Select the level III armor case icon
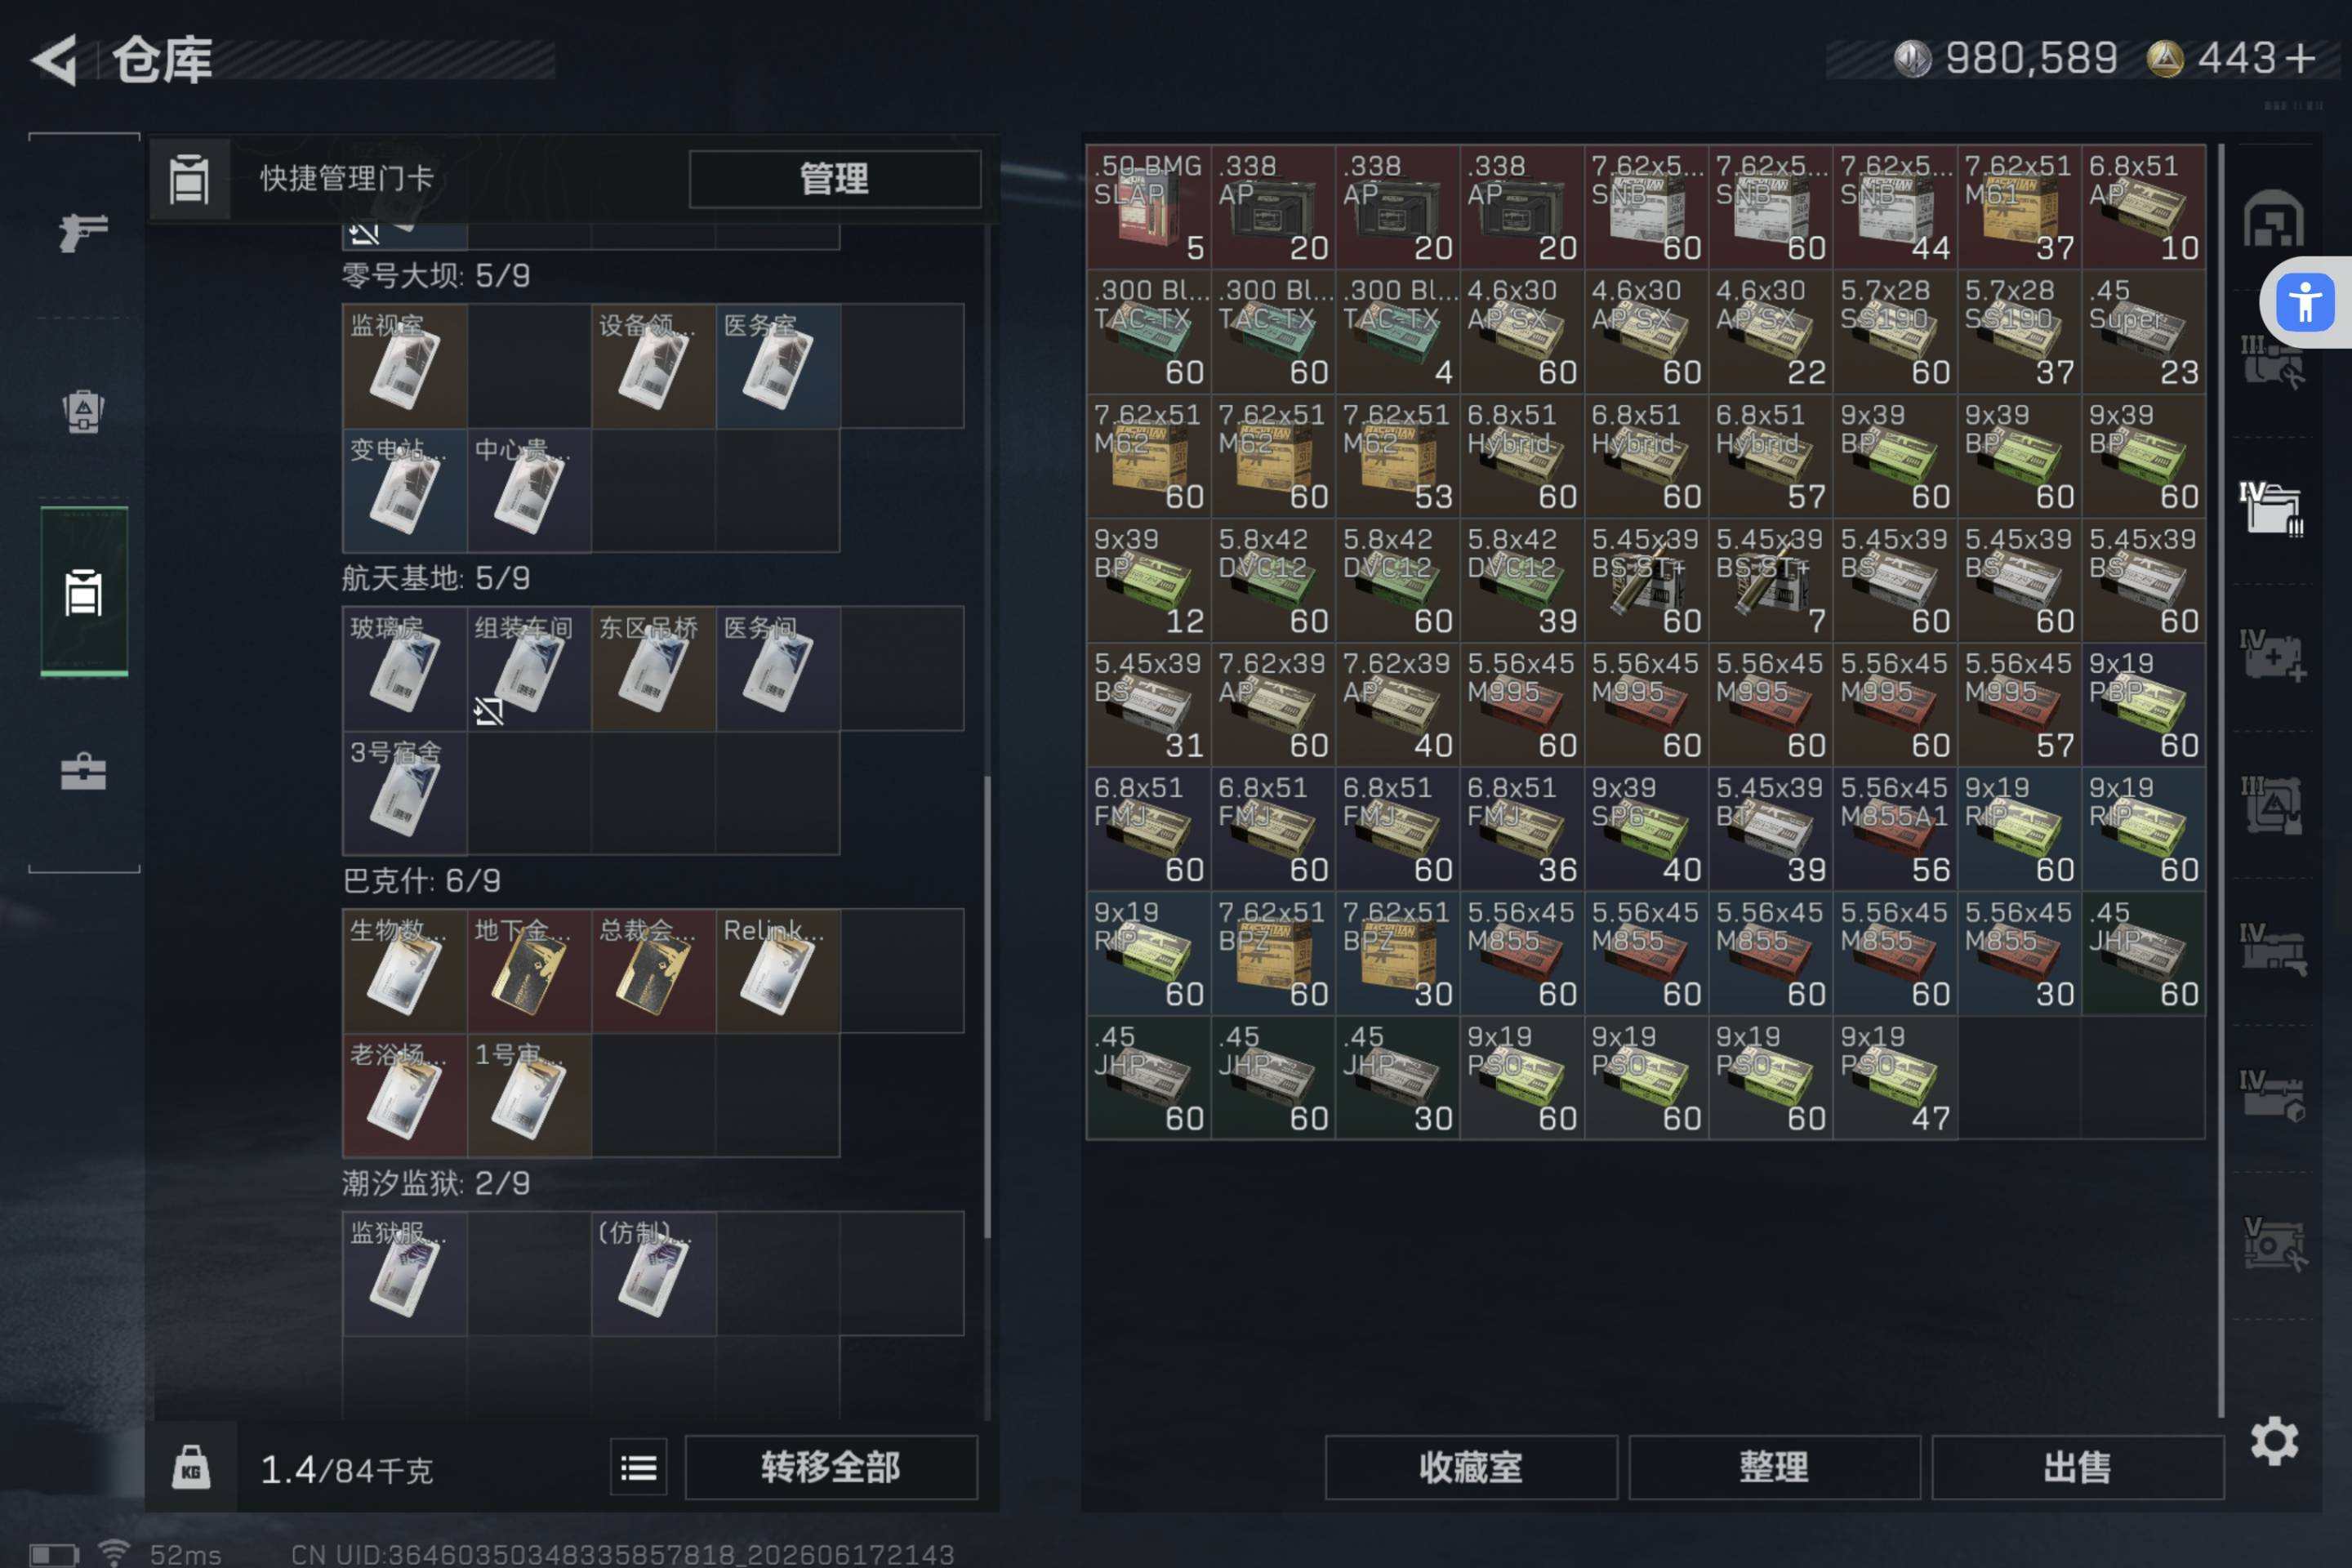2352x1568 pixels. click(2272, 804)
